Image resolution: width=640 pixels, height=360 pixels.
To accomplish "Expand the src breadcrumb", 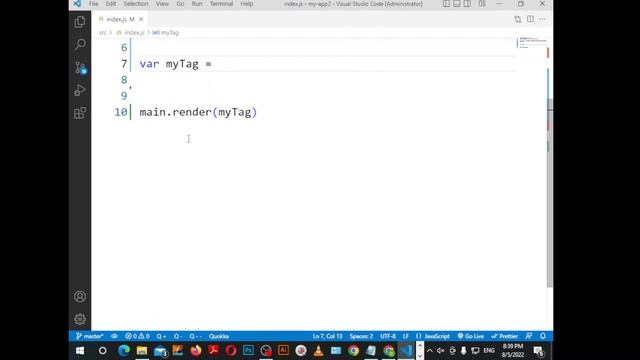I will click(102, 33).
